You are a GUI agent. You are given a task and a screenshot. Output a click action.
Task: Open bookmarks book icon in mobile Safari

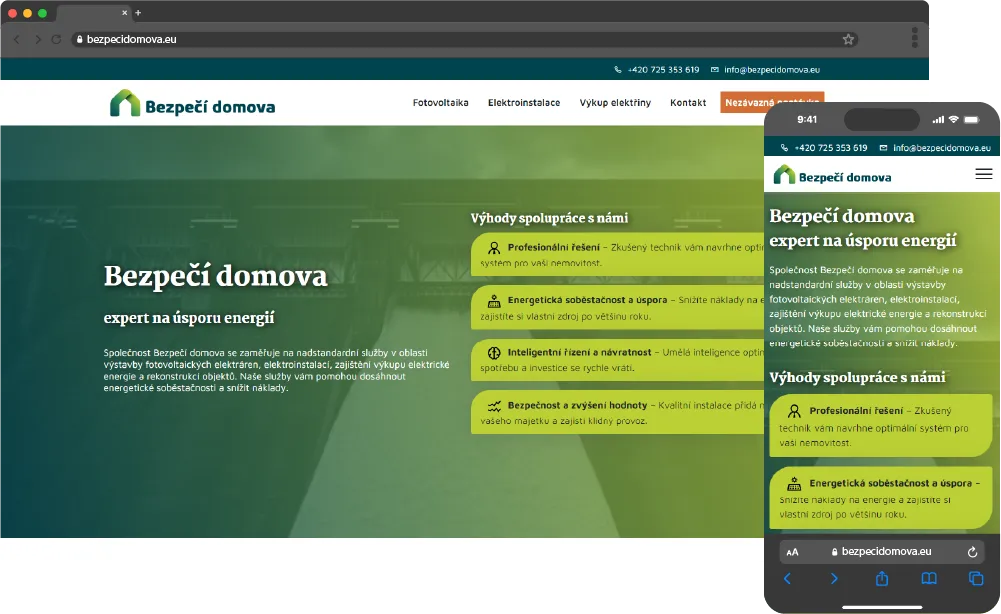tap(929, 579)
